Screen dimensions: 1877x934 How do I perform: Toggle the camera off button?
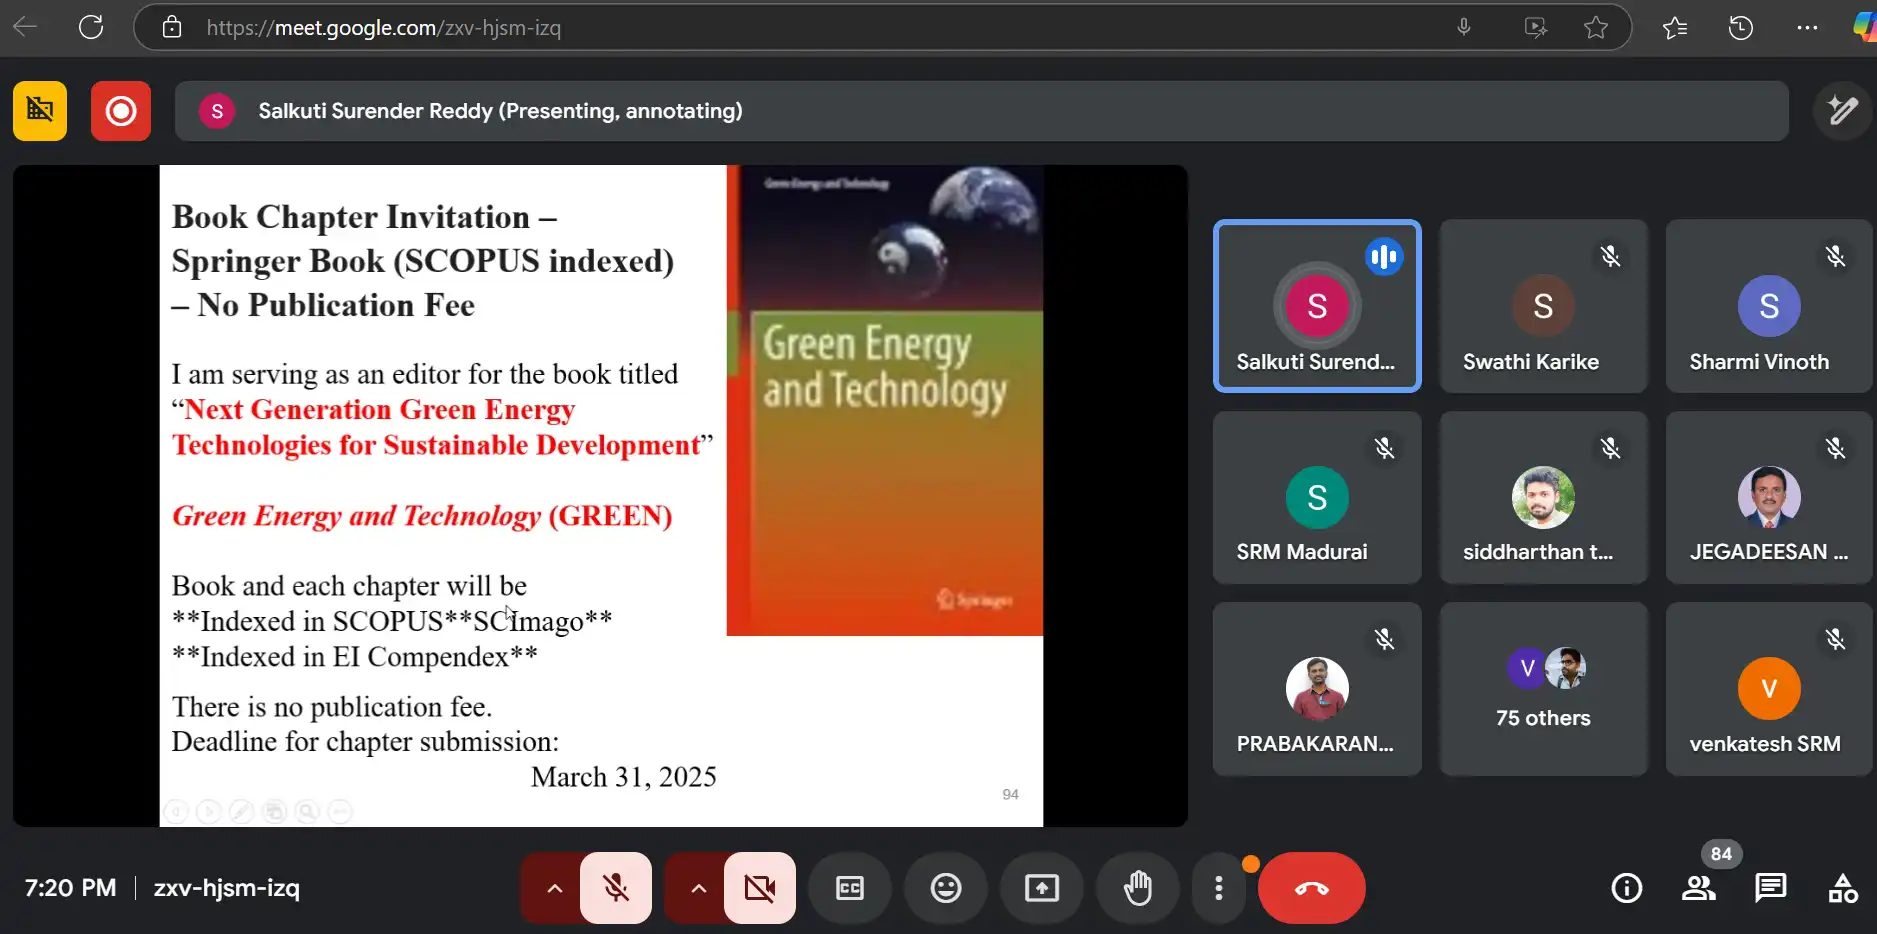pos(760,888)
